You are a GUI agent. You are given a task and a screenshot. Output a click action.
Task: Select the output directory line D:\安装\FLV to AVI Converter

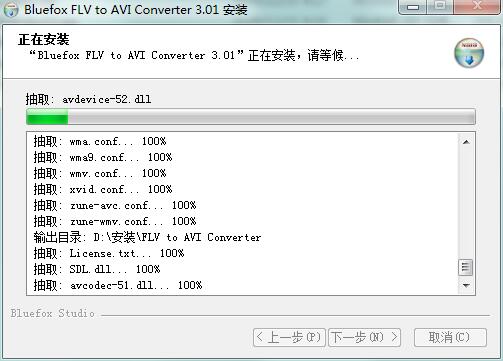pyautogui.click(x=147, y=237)
